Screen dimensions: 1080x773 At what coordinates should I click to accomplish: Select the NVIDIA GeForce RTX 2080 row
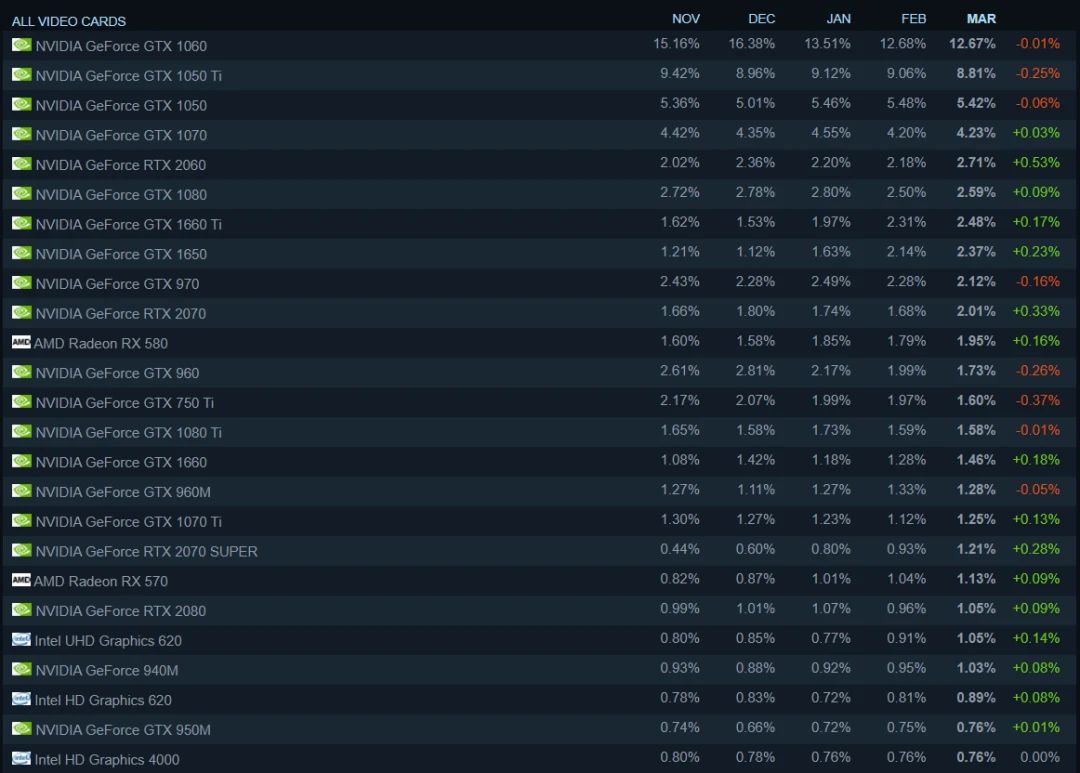pos(540,610)
